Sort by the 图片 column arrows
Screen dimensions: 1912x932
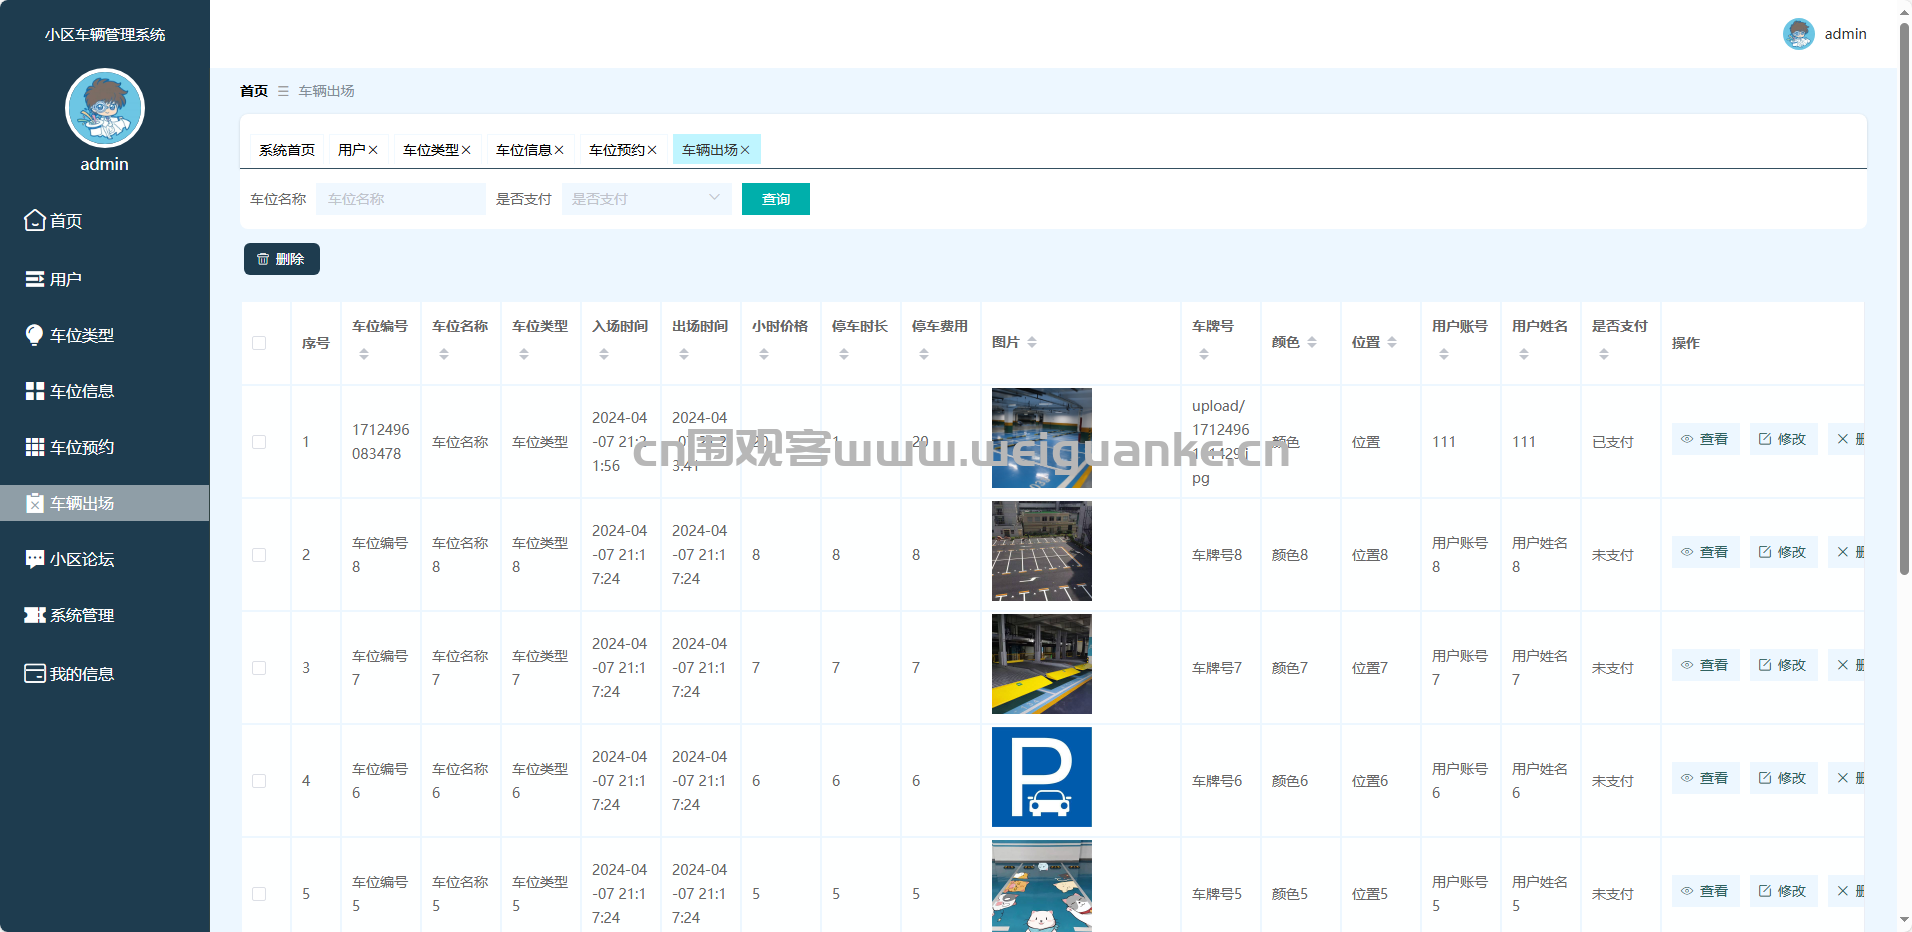click(x=1032, y=342)
